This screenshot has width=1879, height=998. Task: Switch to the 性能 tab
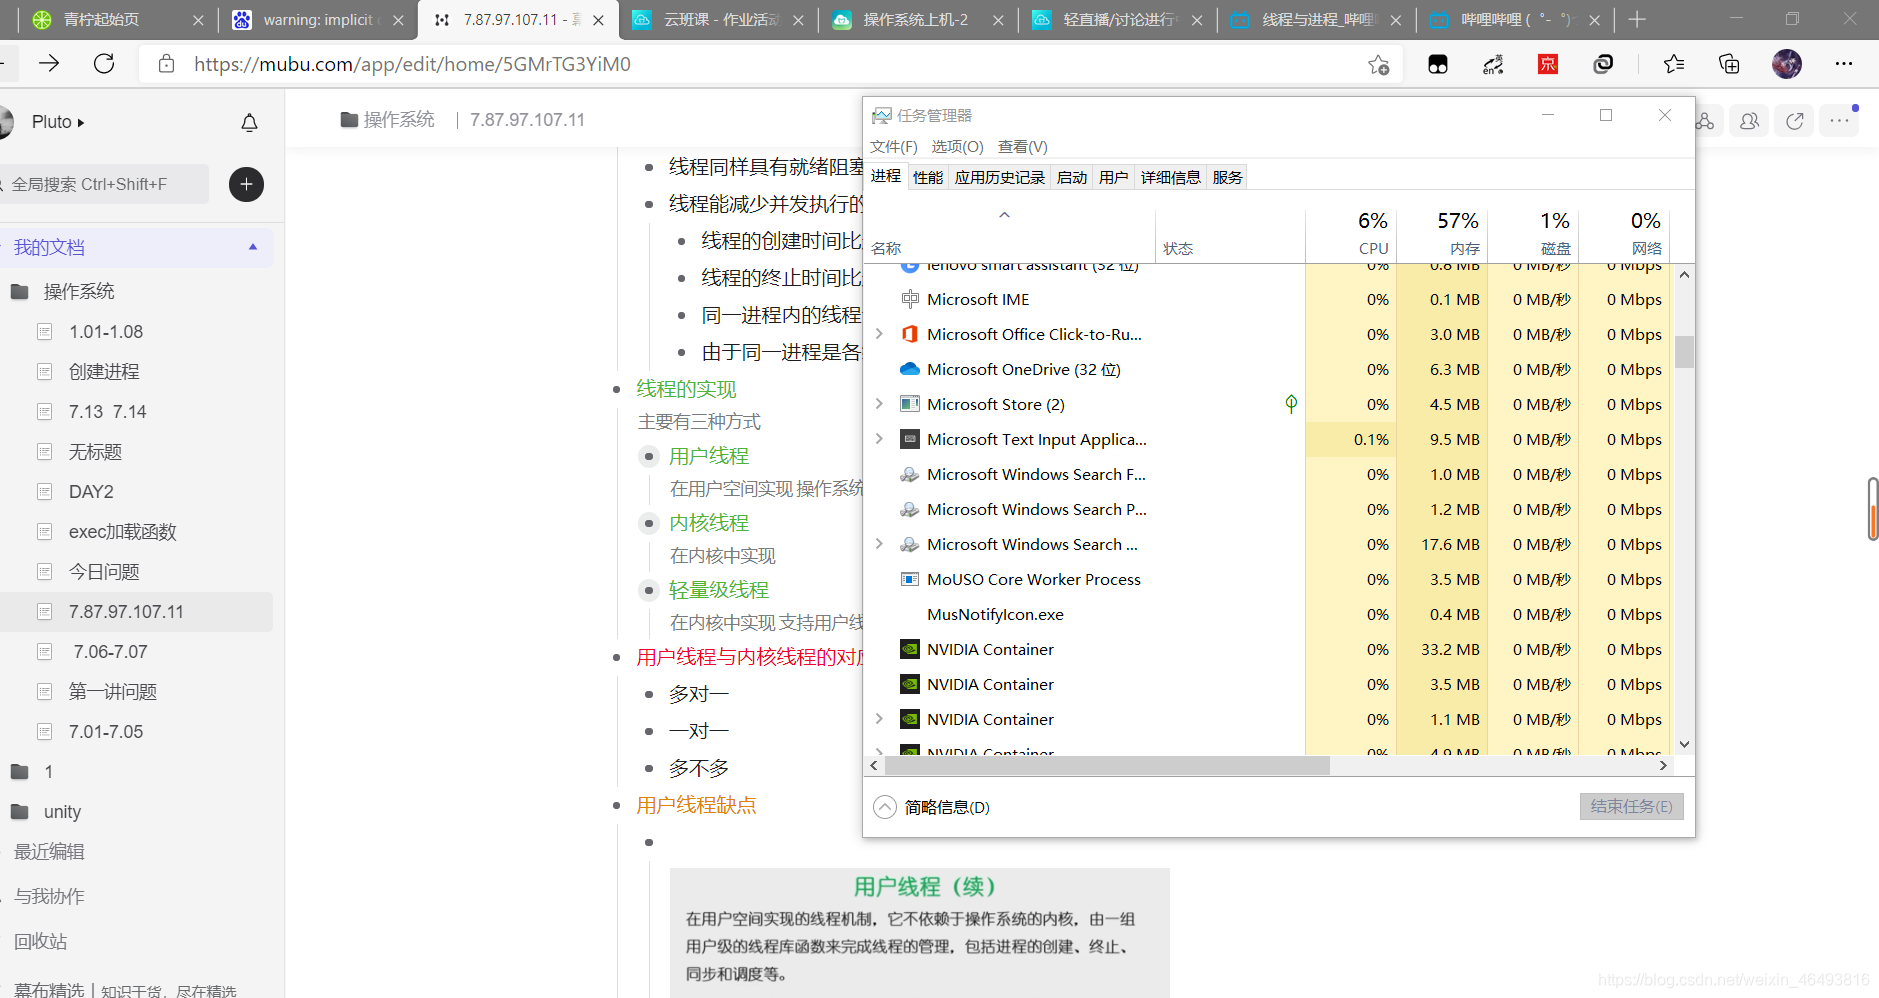928,177
